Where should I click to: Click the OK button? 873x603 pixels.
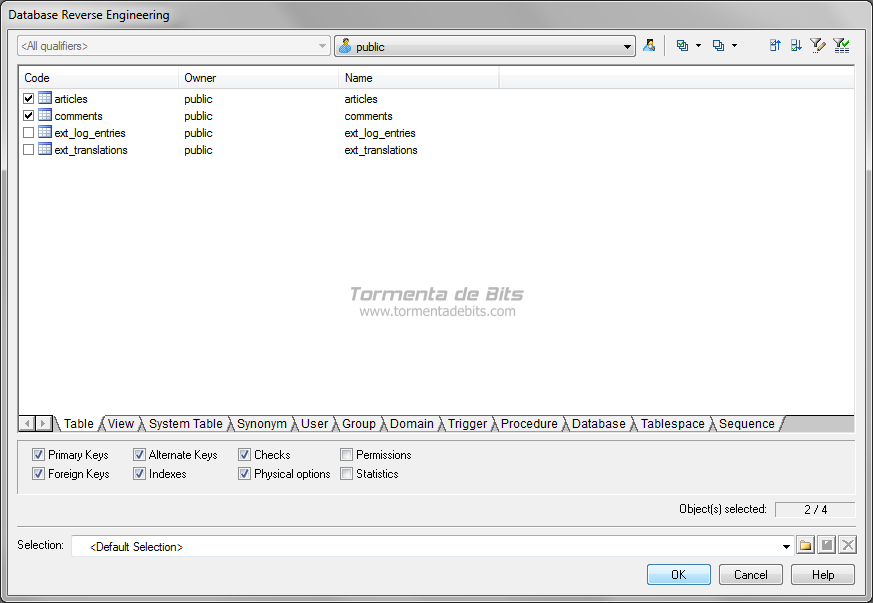pyautogui.click(x=679, y=575)
